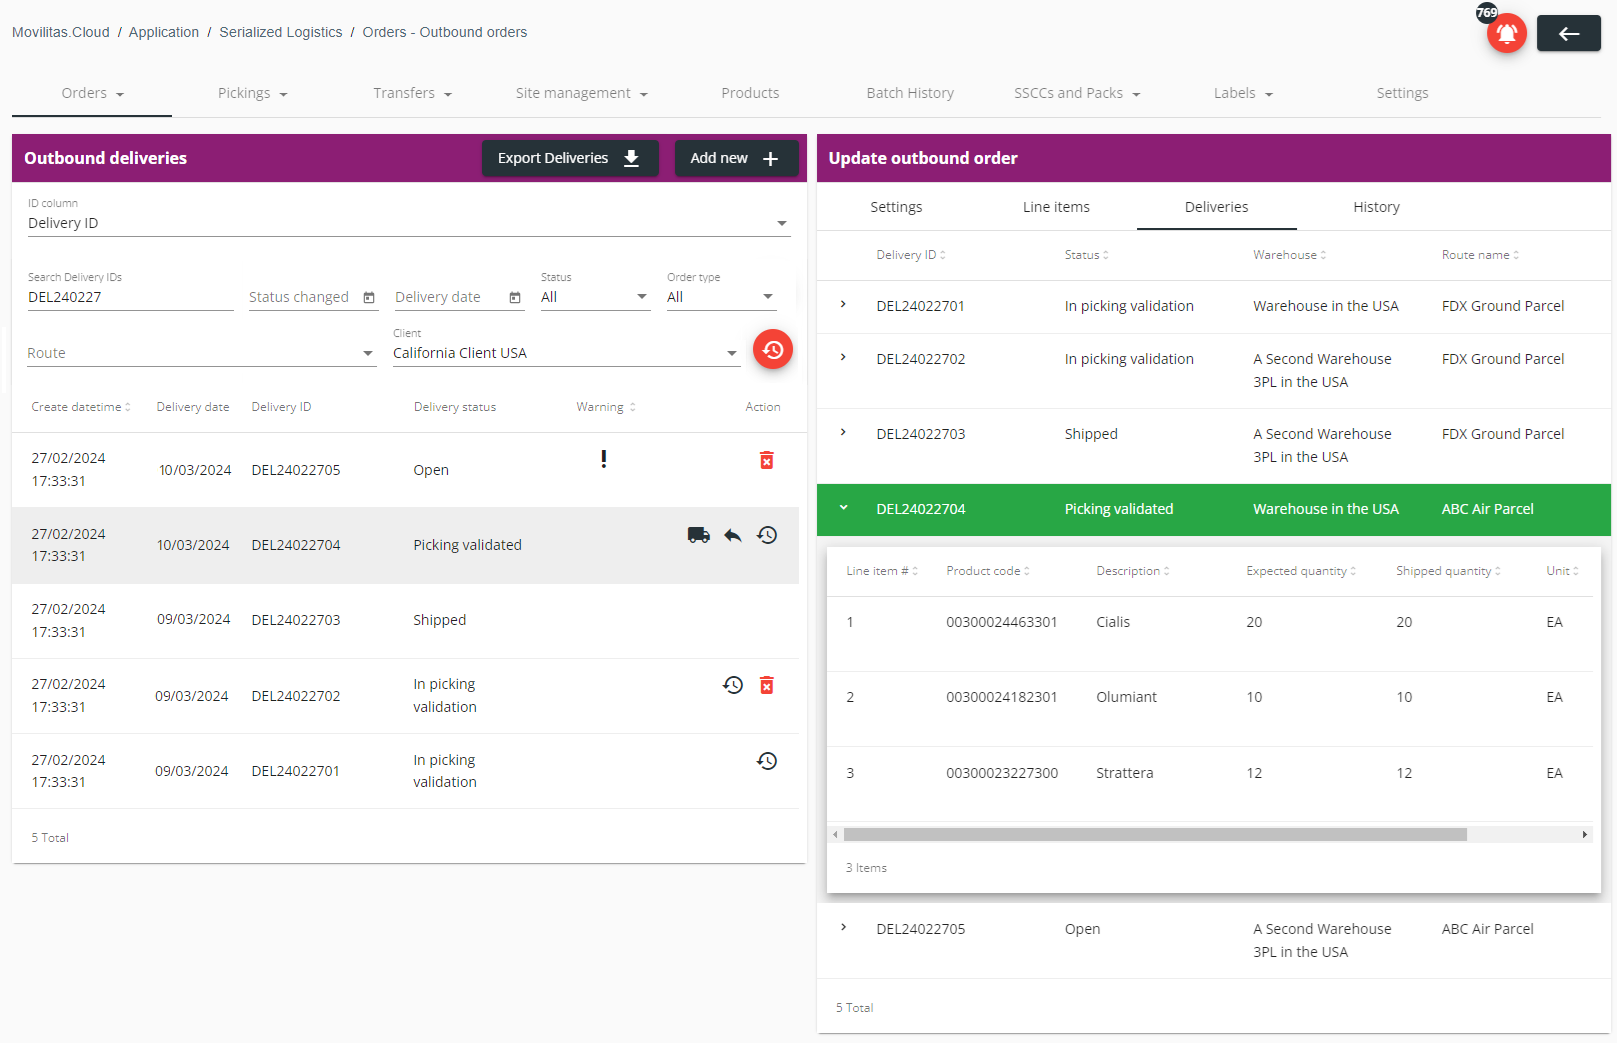Image resolution: width=1617 pixels, height=1043 pixels.
Task: Click the Export Deliveries button
Action: click(570, 158)
